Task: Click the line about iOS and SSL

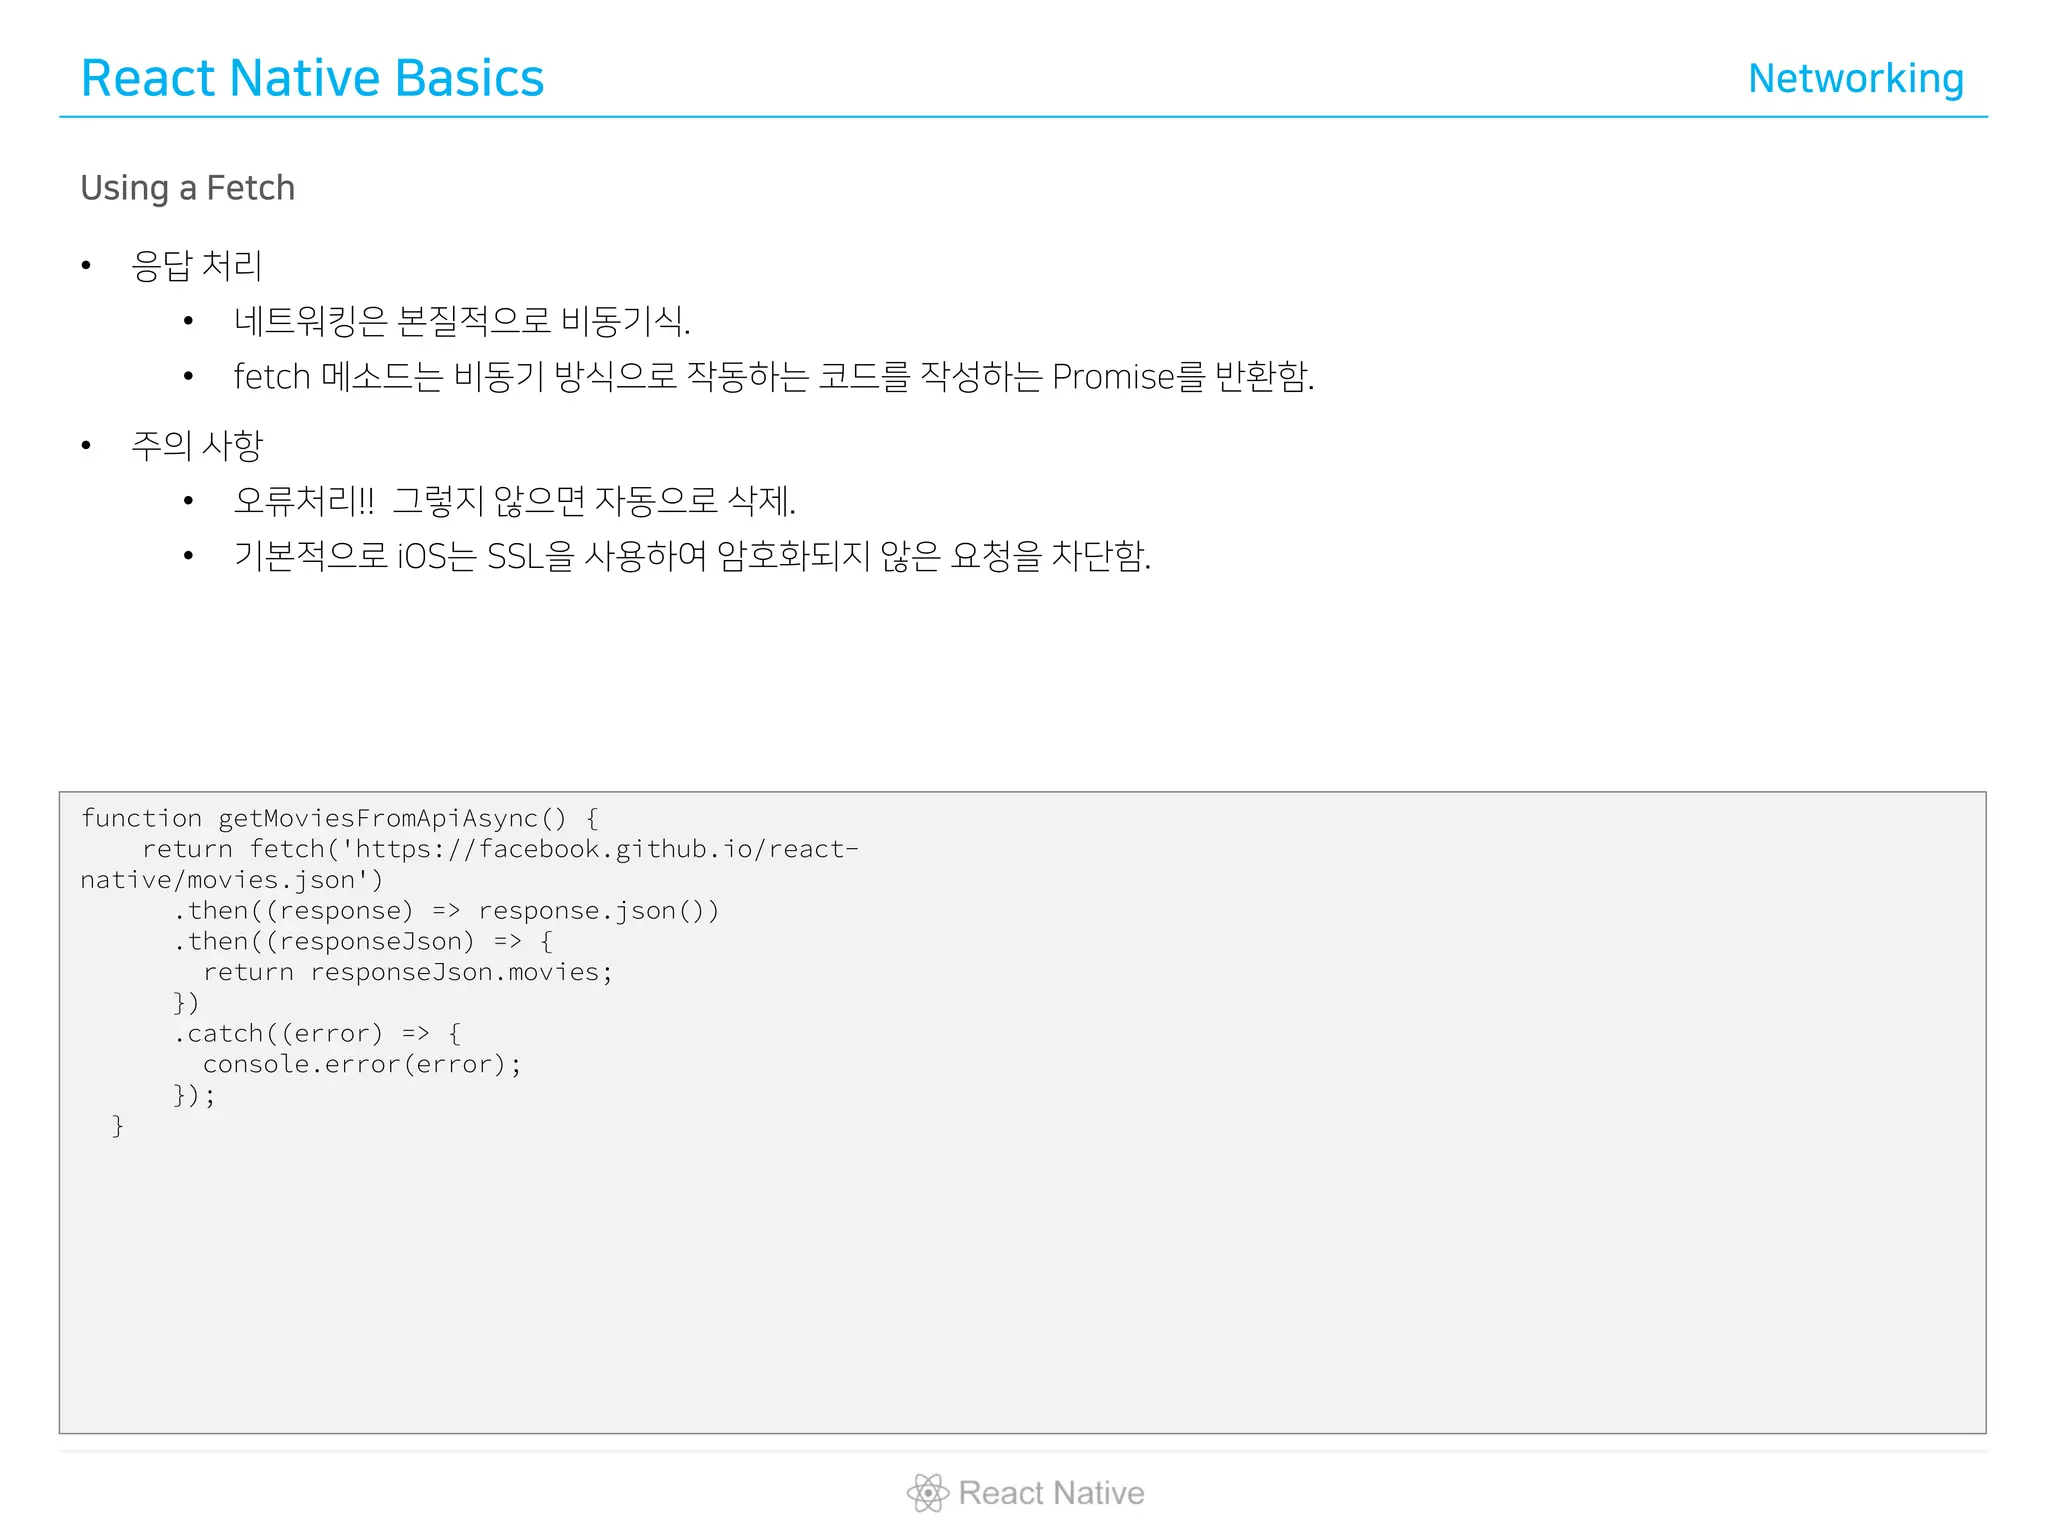Action: tap(693, 556)
